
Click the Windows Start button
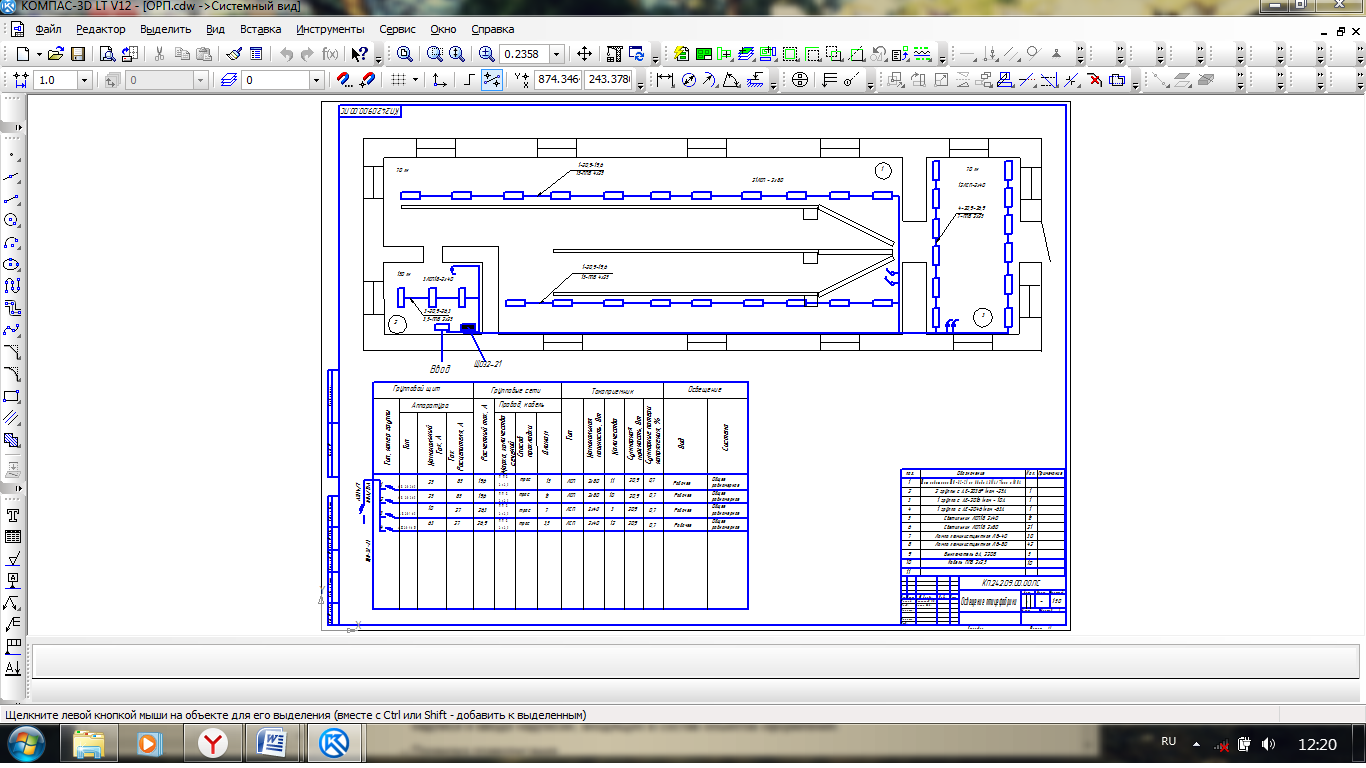[x=25, y=744]
